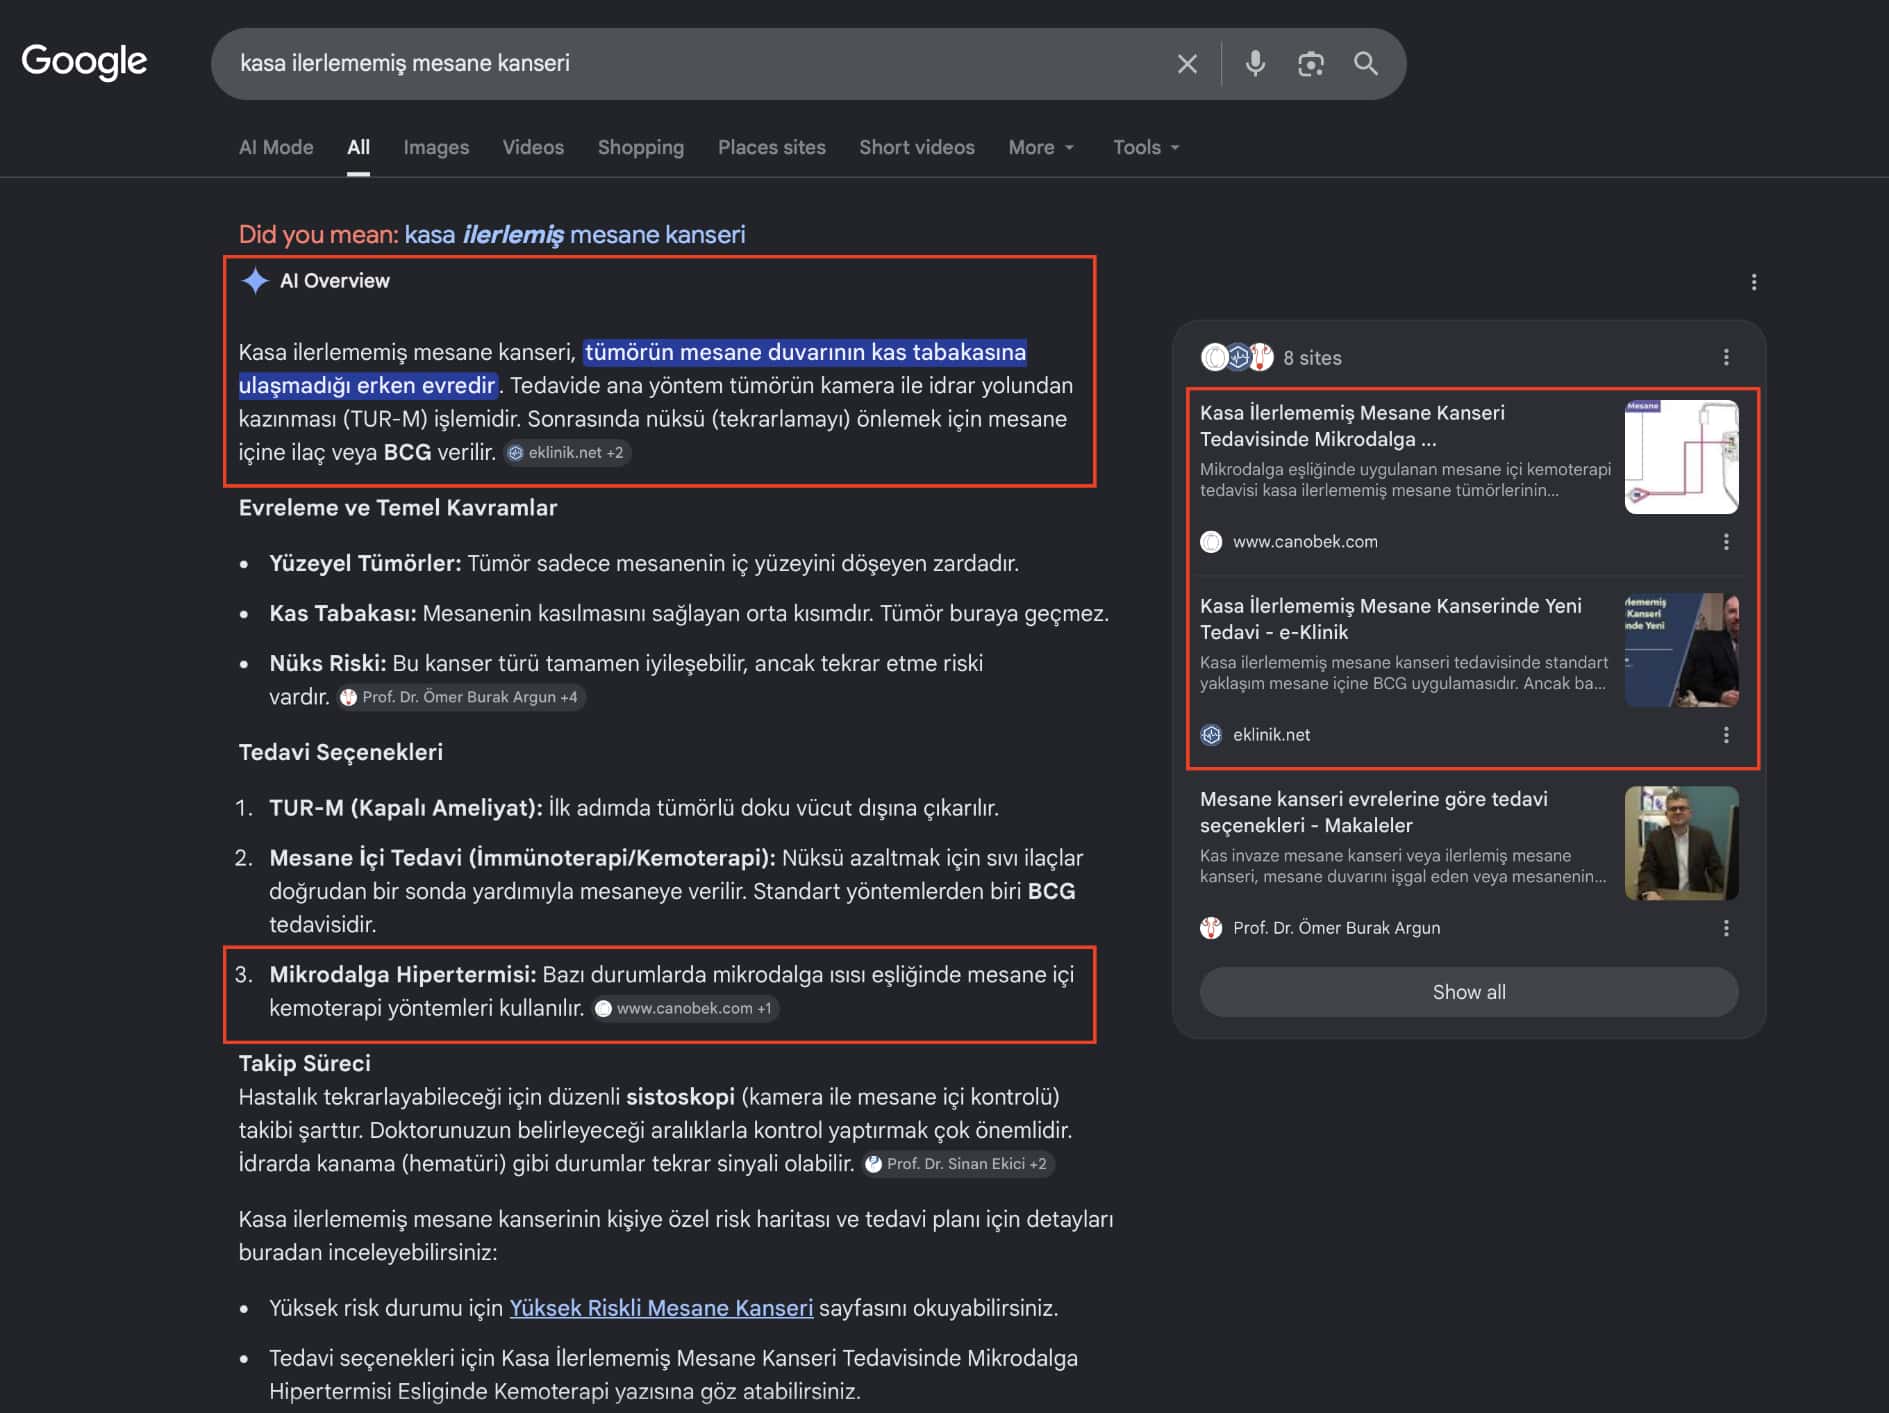The width and height of the screenshot is (1889, 1413).
Task: Expand the www.canobek.com +1 source chip
Action: click(x=685, y=1008)
